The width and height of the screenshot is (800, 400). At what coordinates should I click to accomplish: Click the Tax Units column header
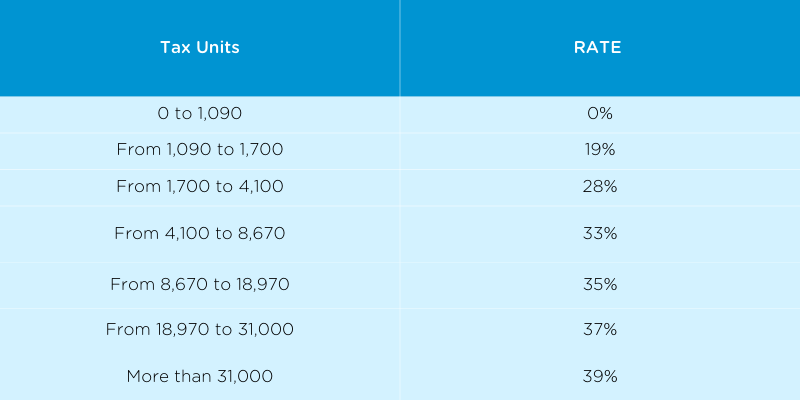point(199,48)
